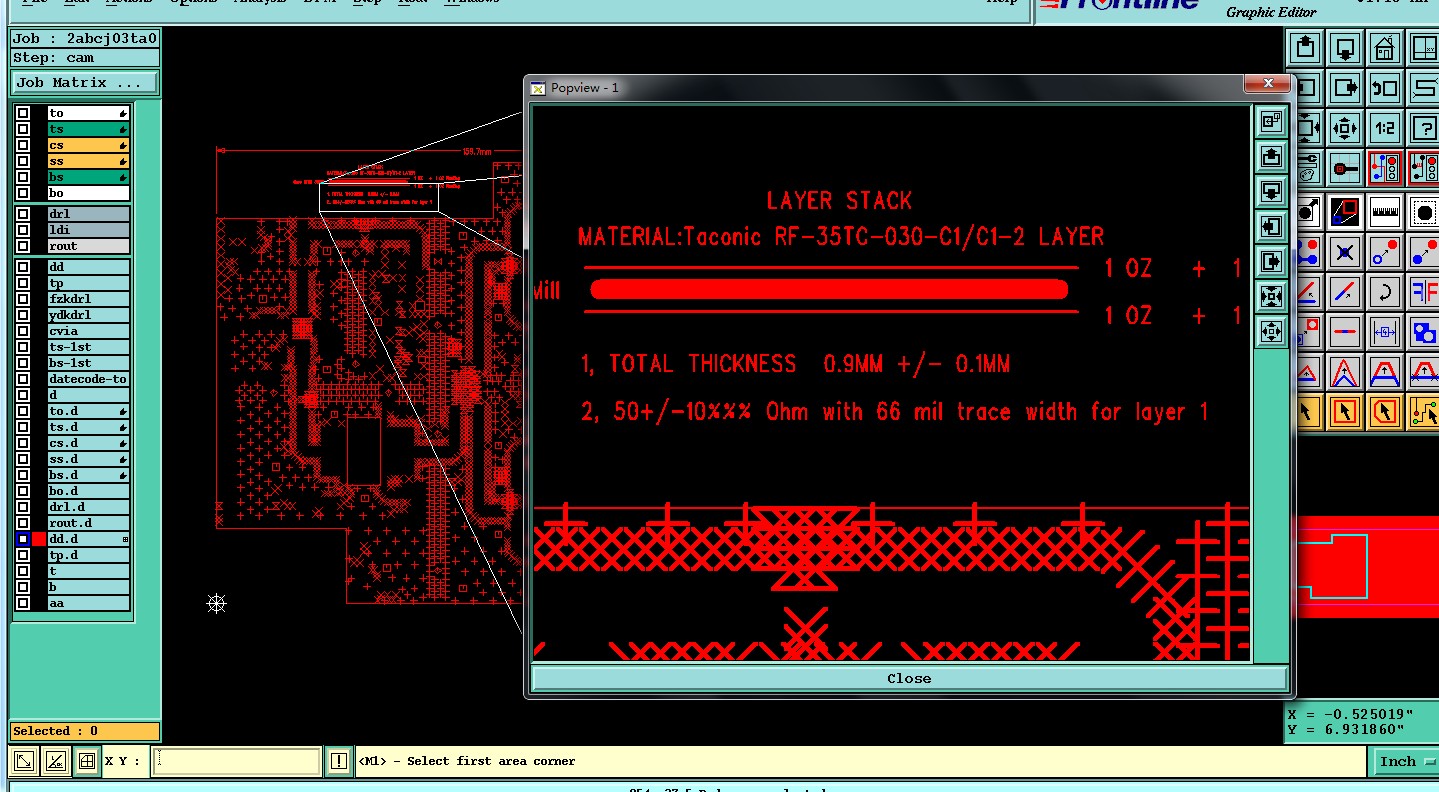Click the black octagon pad icon

[x=1424, y=211]
